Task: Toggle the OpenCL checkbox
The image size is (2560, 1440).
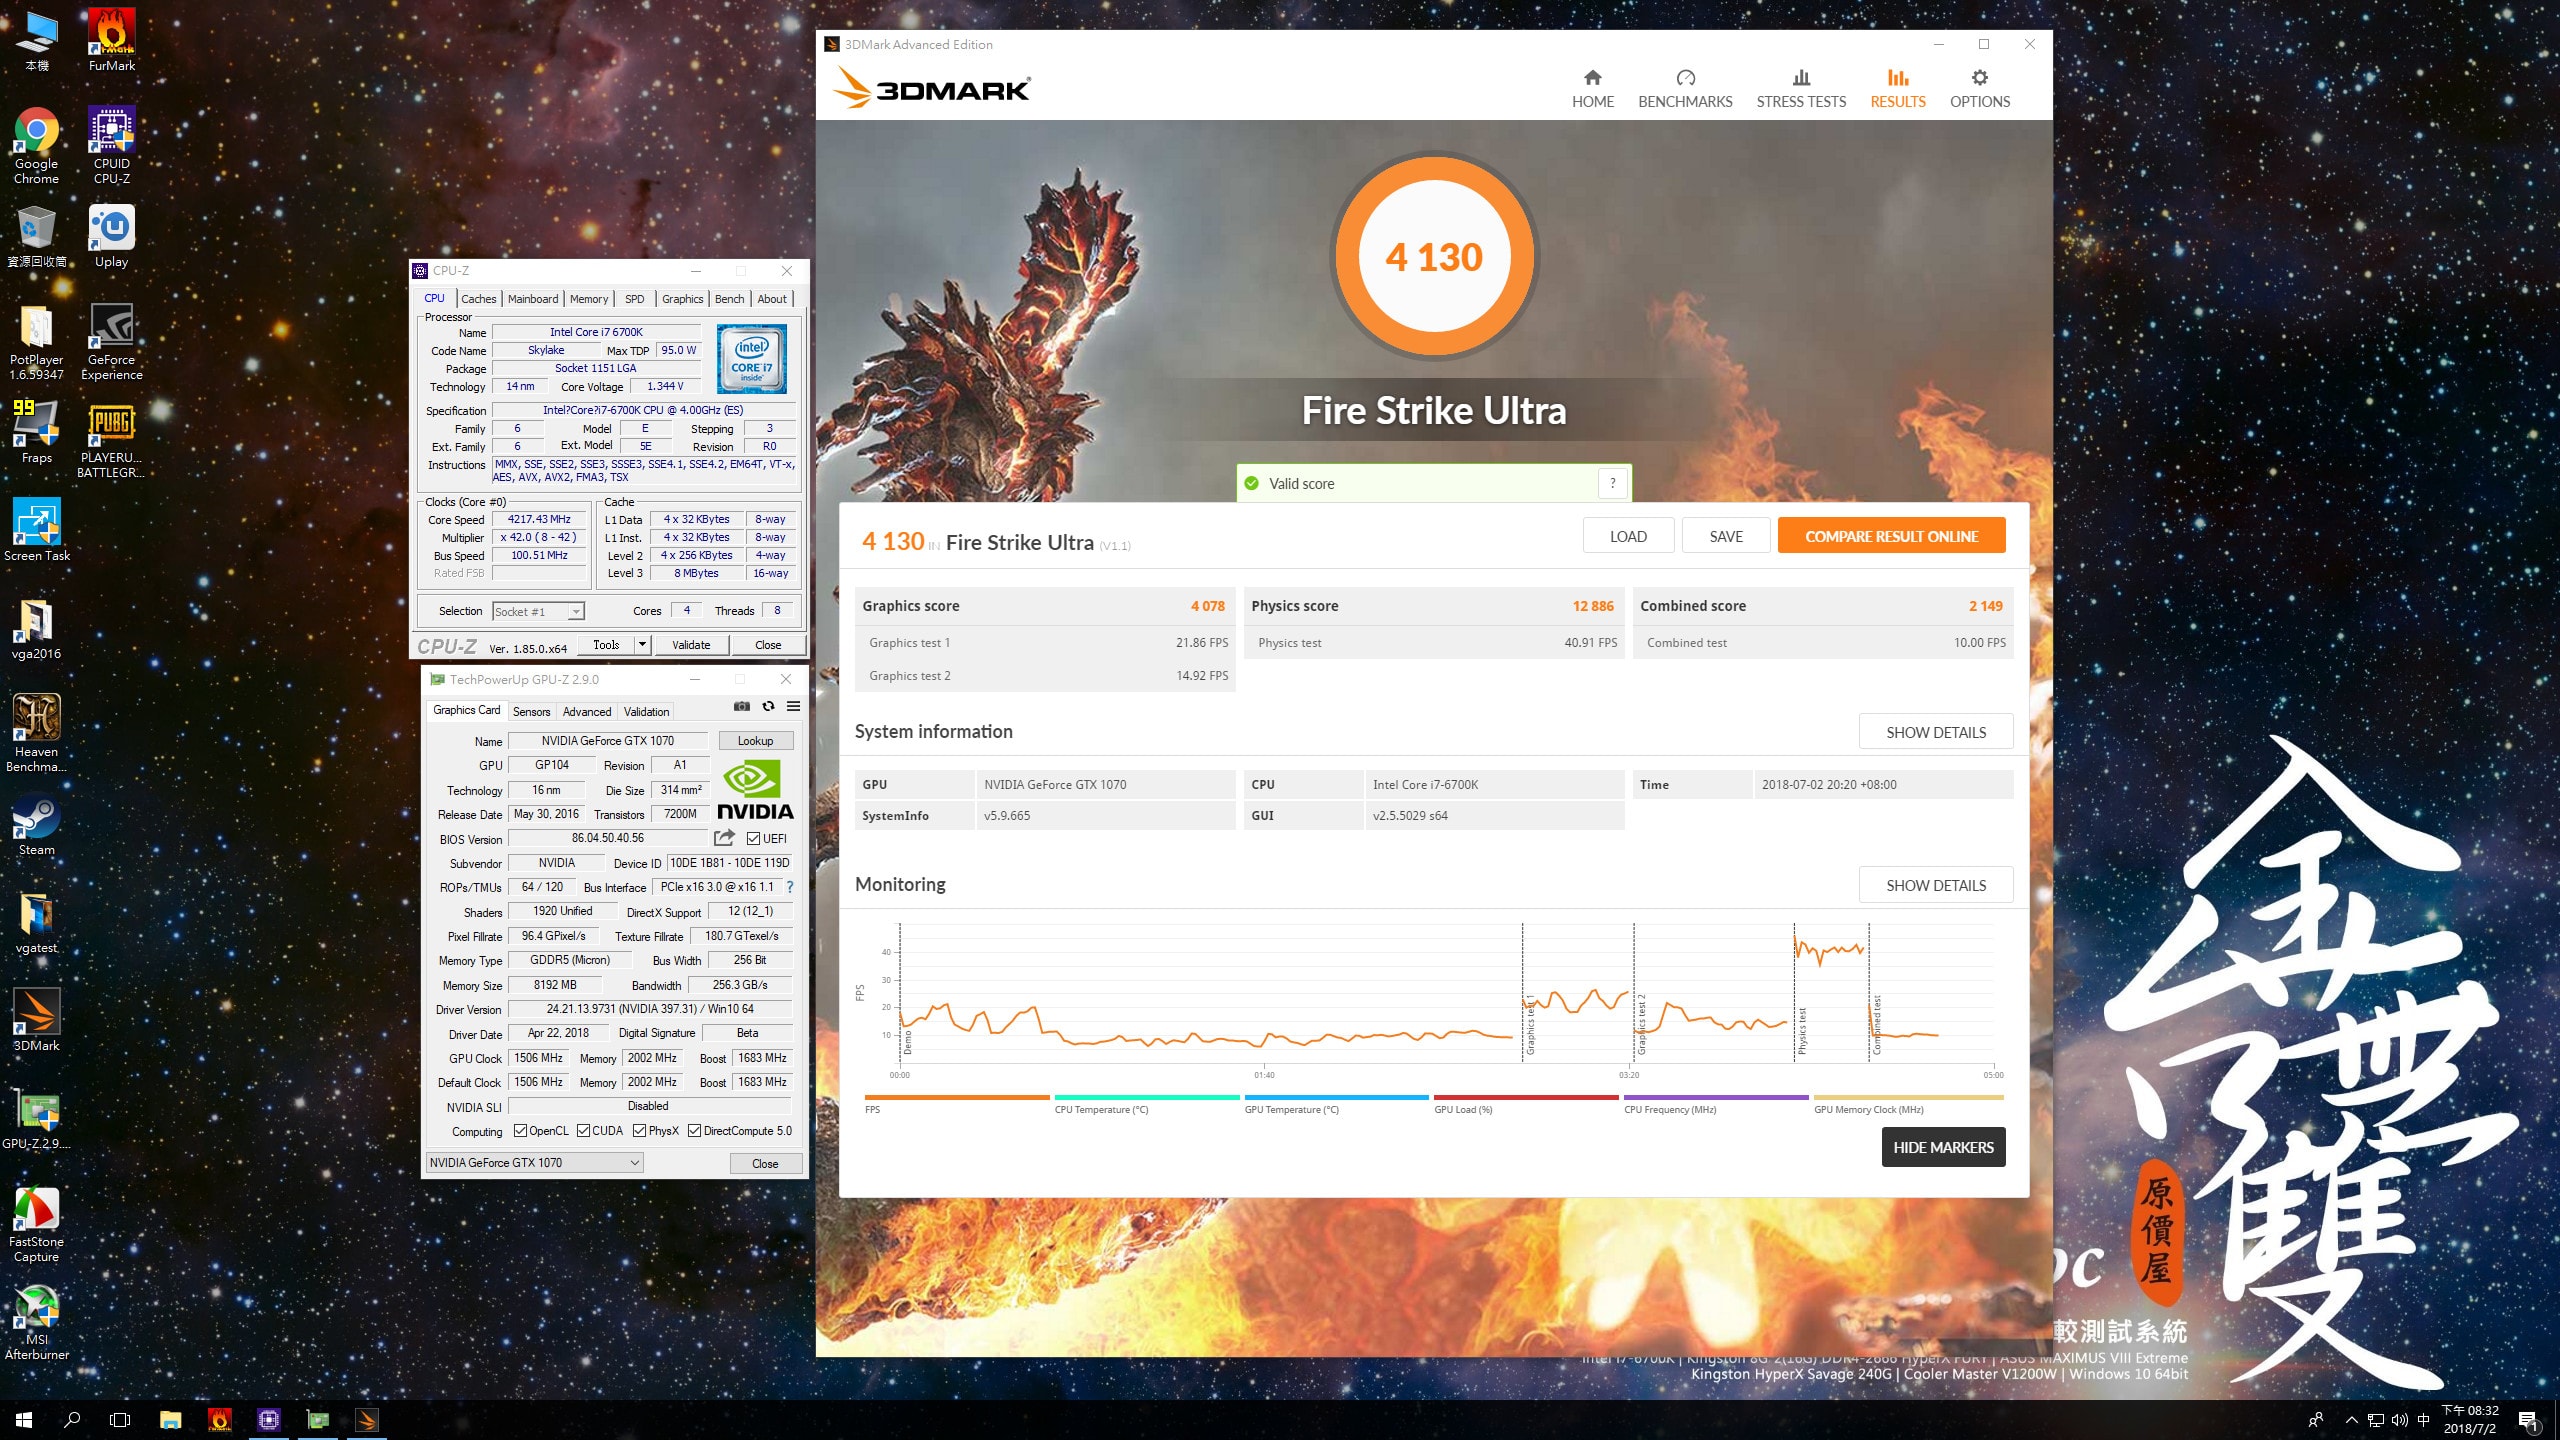Action: click(520, 1131)
